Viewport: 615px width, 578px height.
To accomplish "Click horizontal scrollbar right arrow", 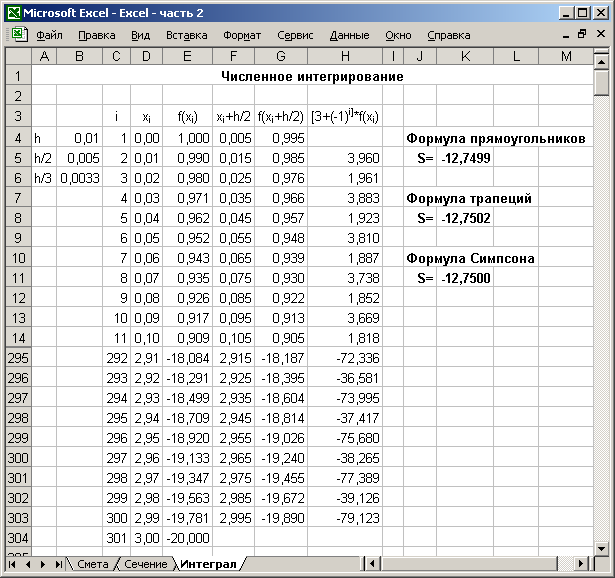I will click(x=580, y=564).
